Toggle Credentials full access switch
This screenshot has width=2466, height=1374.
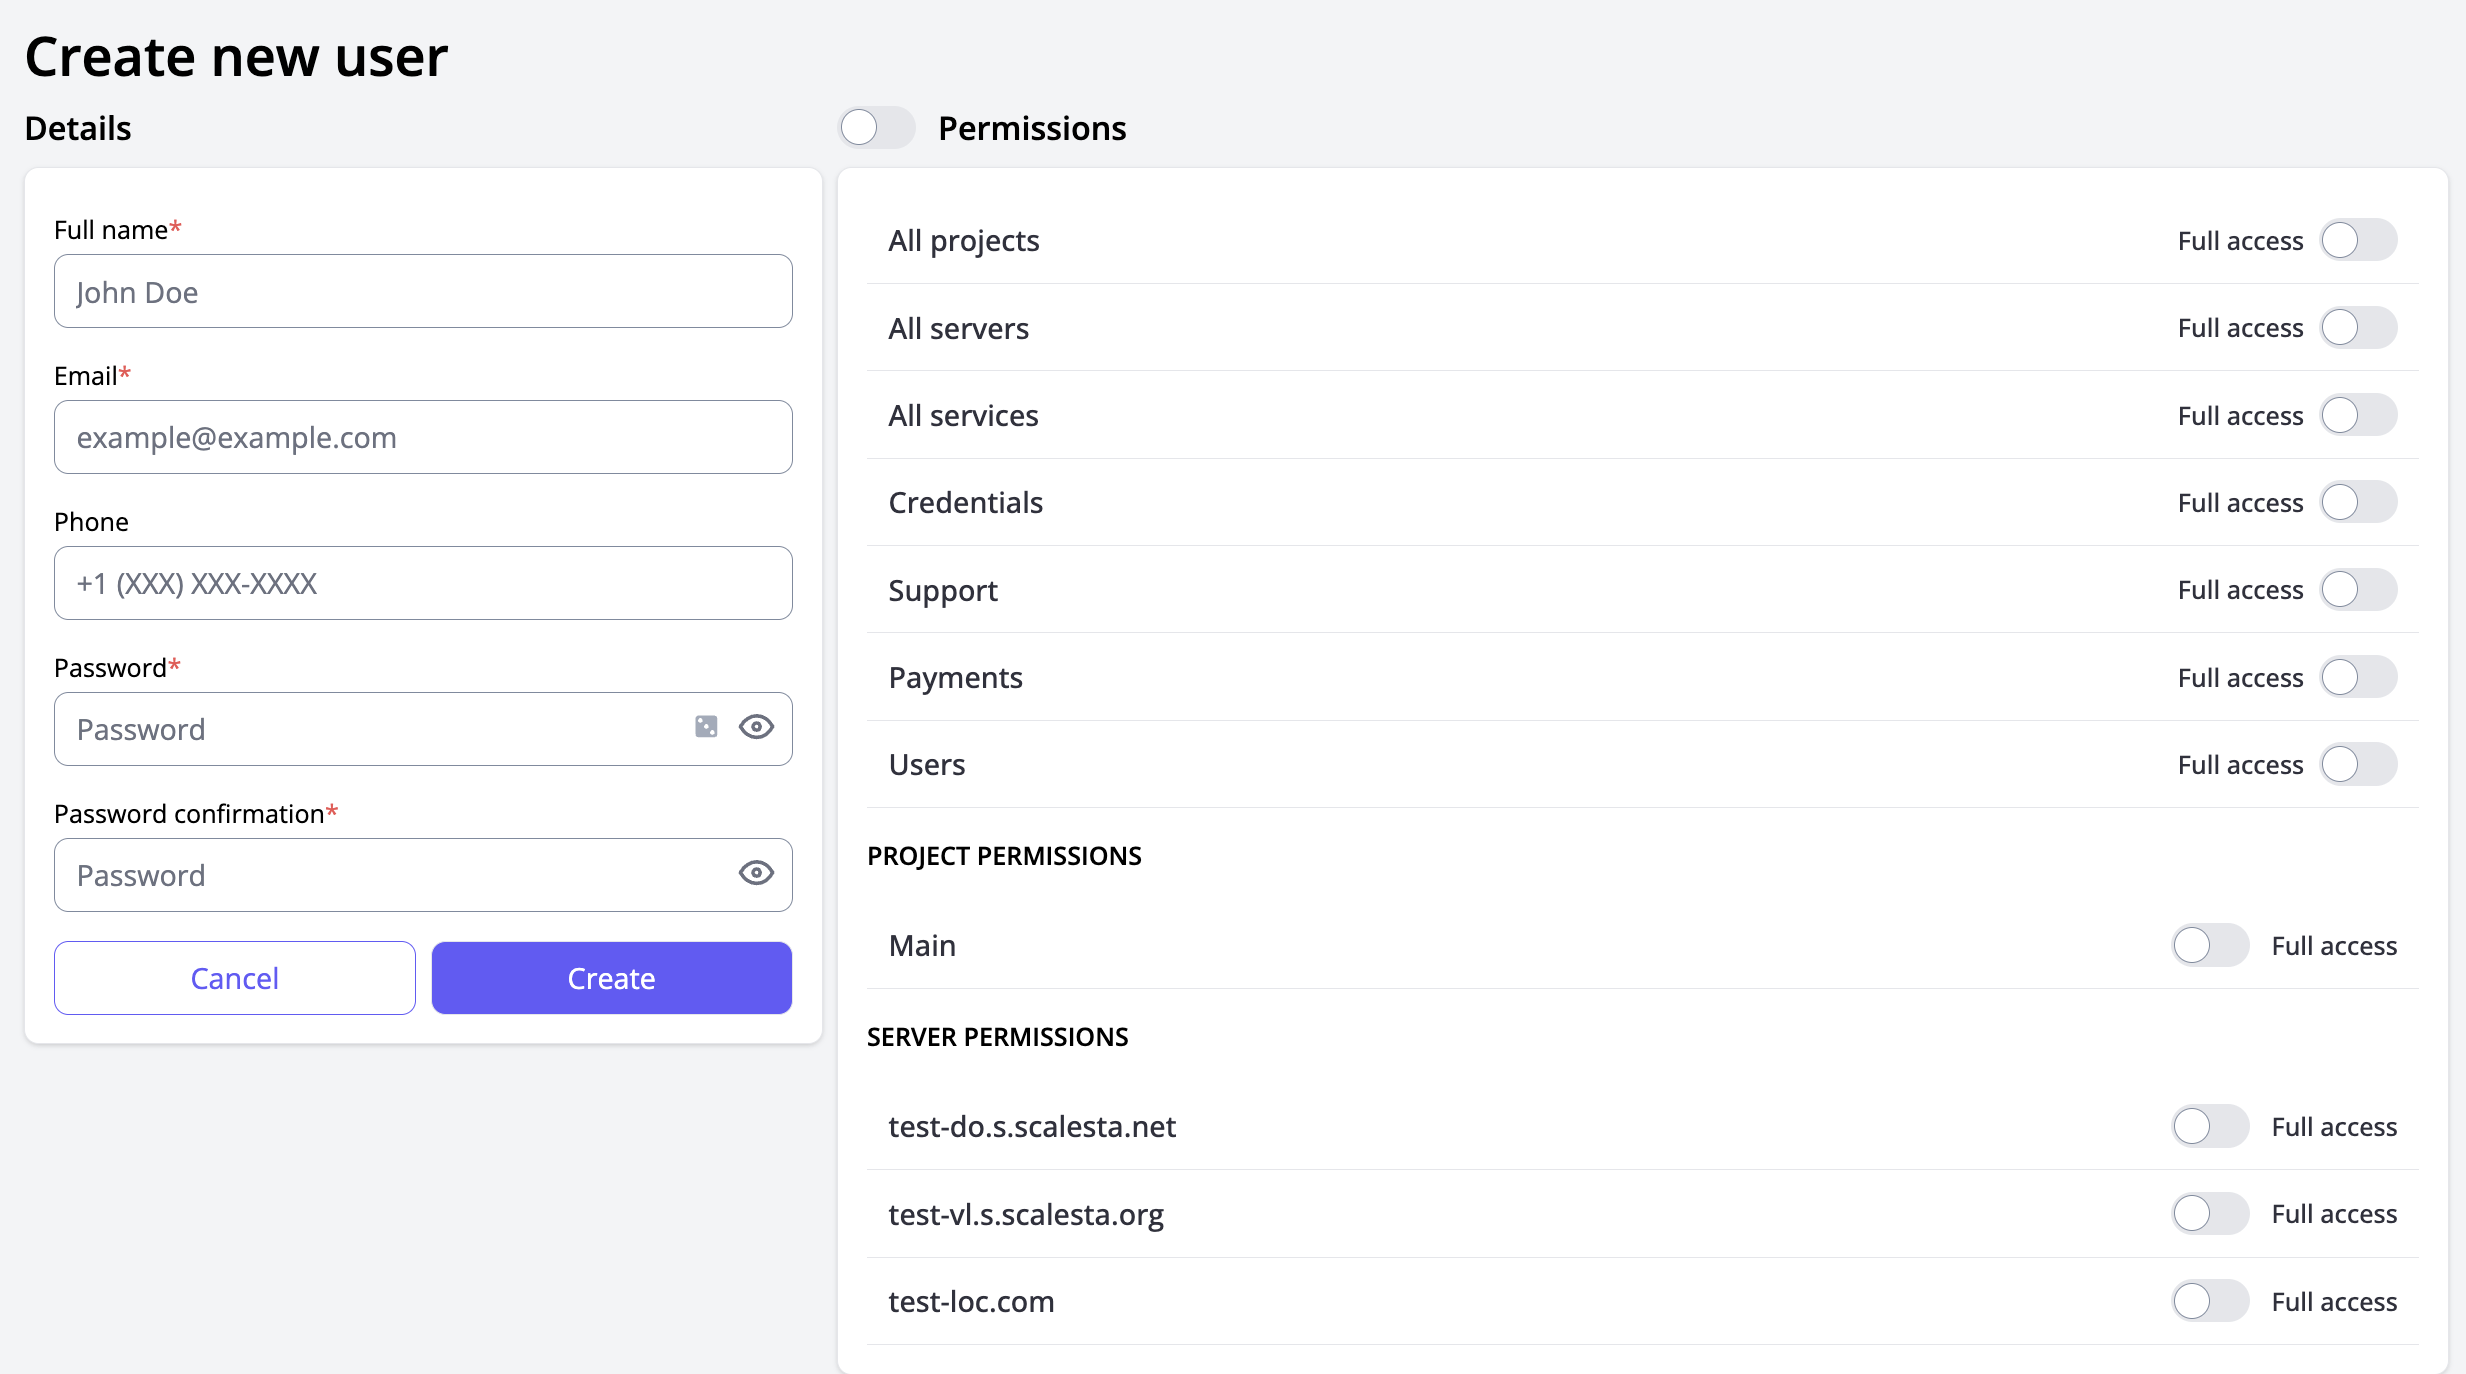click(x=2358, y=502)
